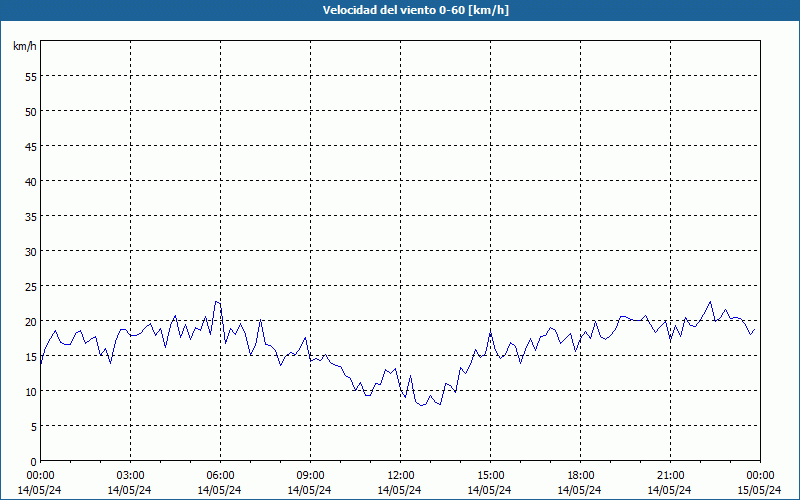800x500 pixels.
Task: Click the 20 value on the vertical axis
Action: 31,321
